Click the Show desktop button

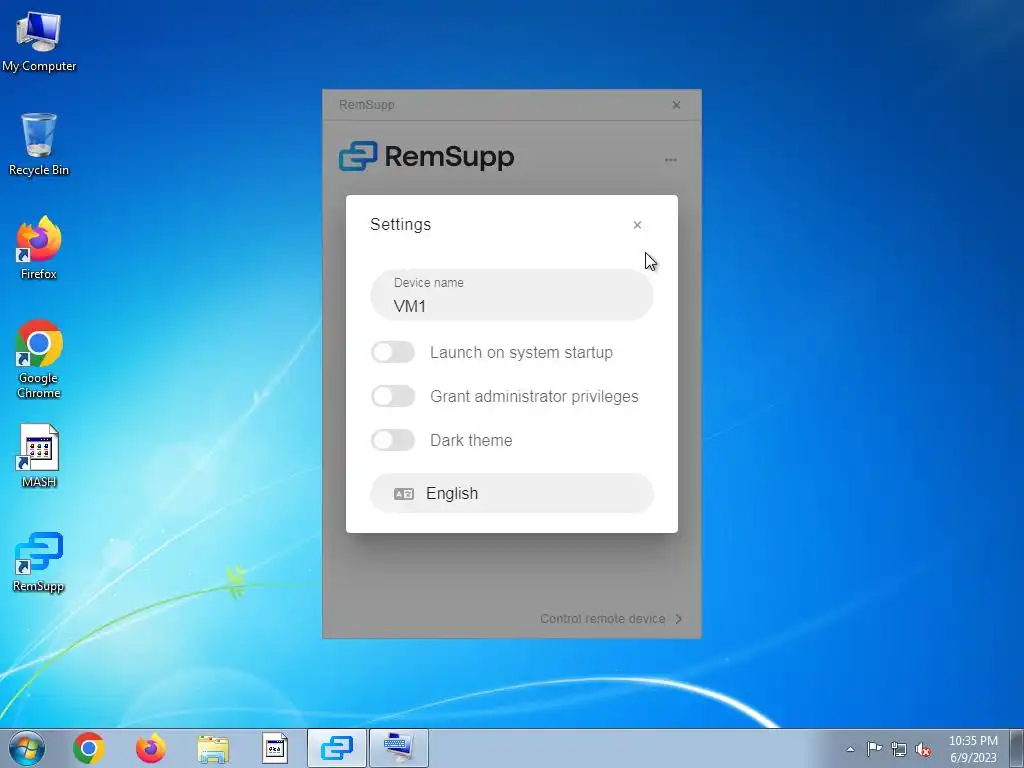[1017, 748]
